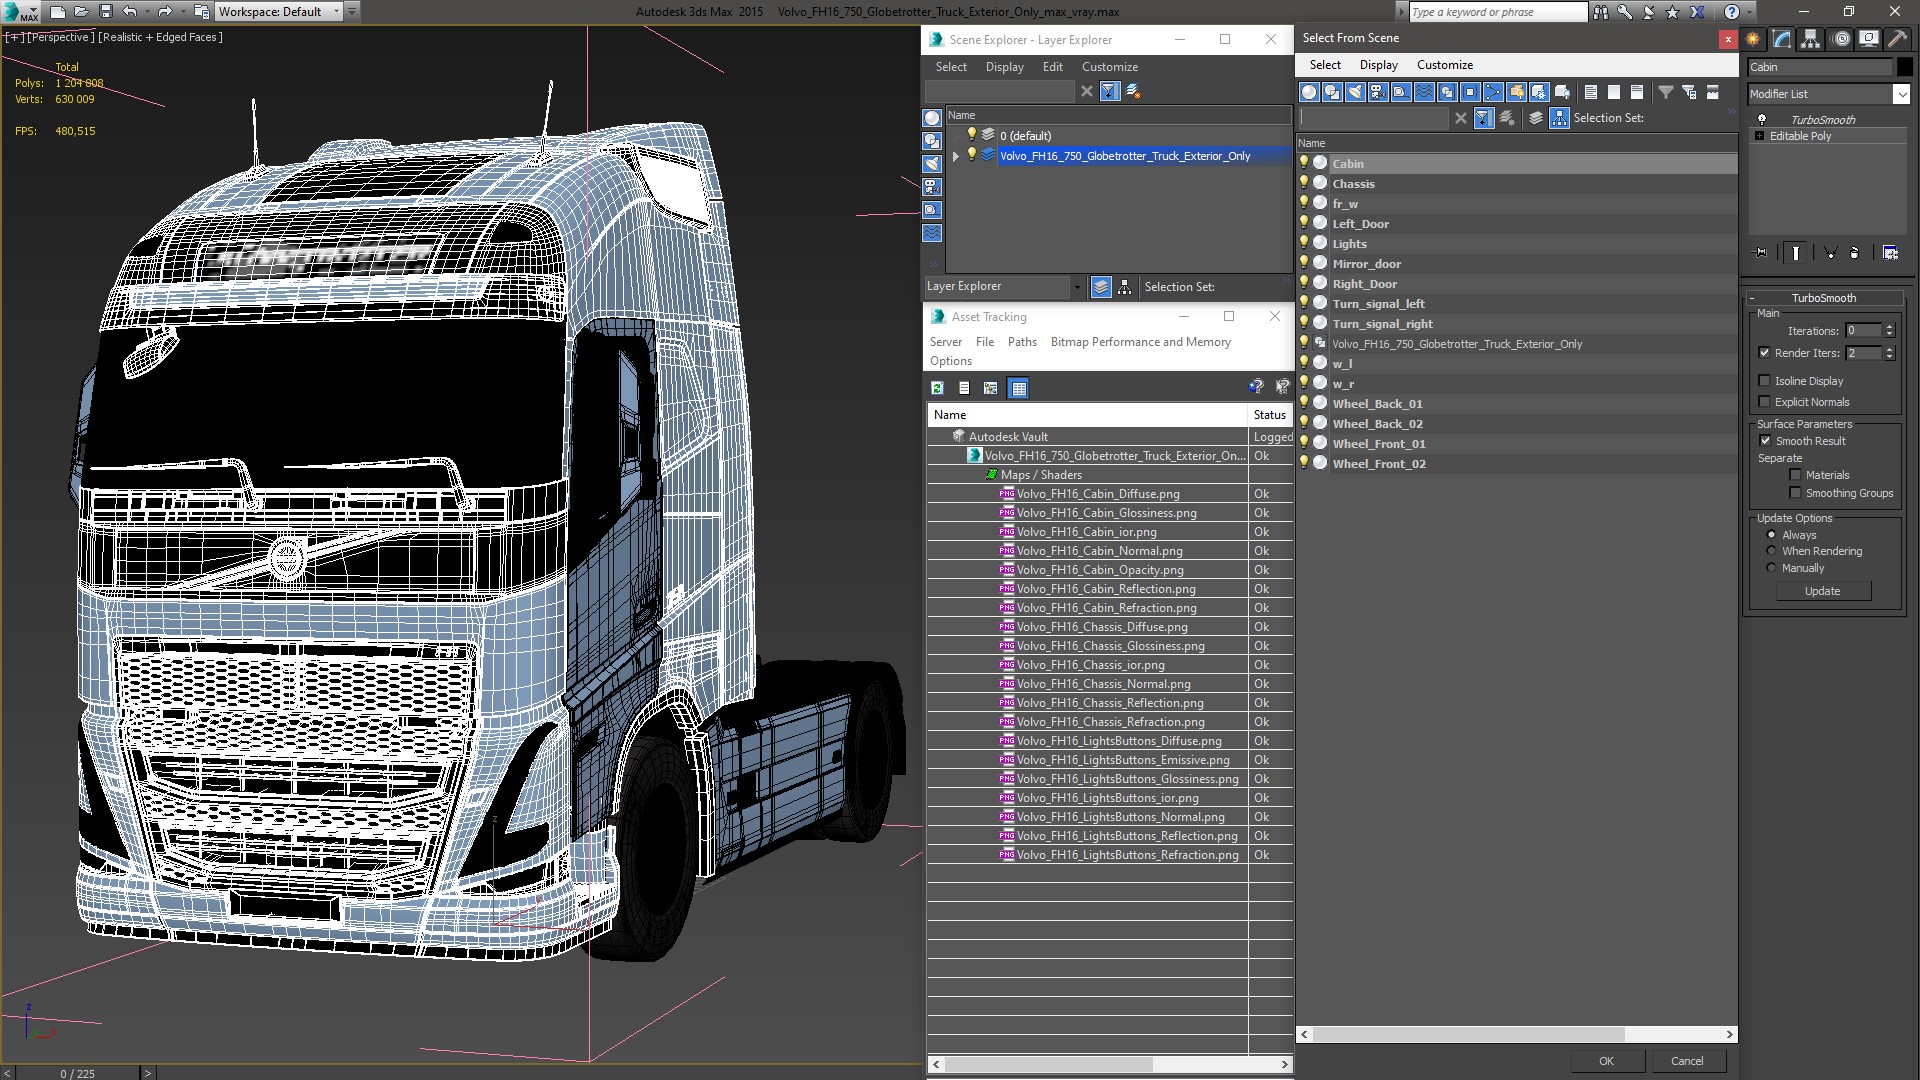Switch Asset Tracking to table view icon
The width and height of the screenshot is (1920, 1080).
coord(1018,388)
